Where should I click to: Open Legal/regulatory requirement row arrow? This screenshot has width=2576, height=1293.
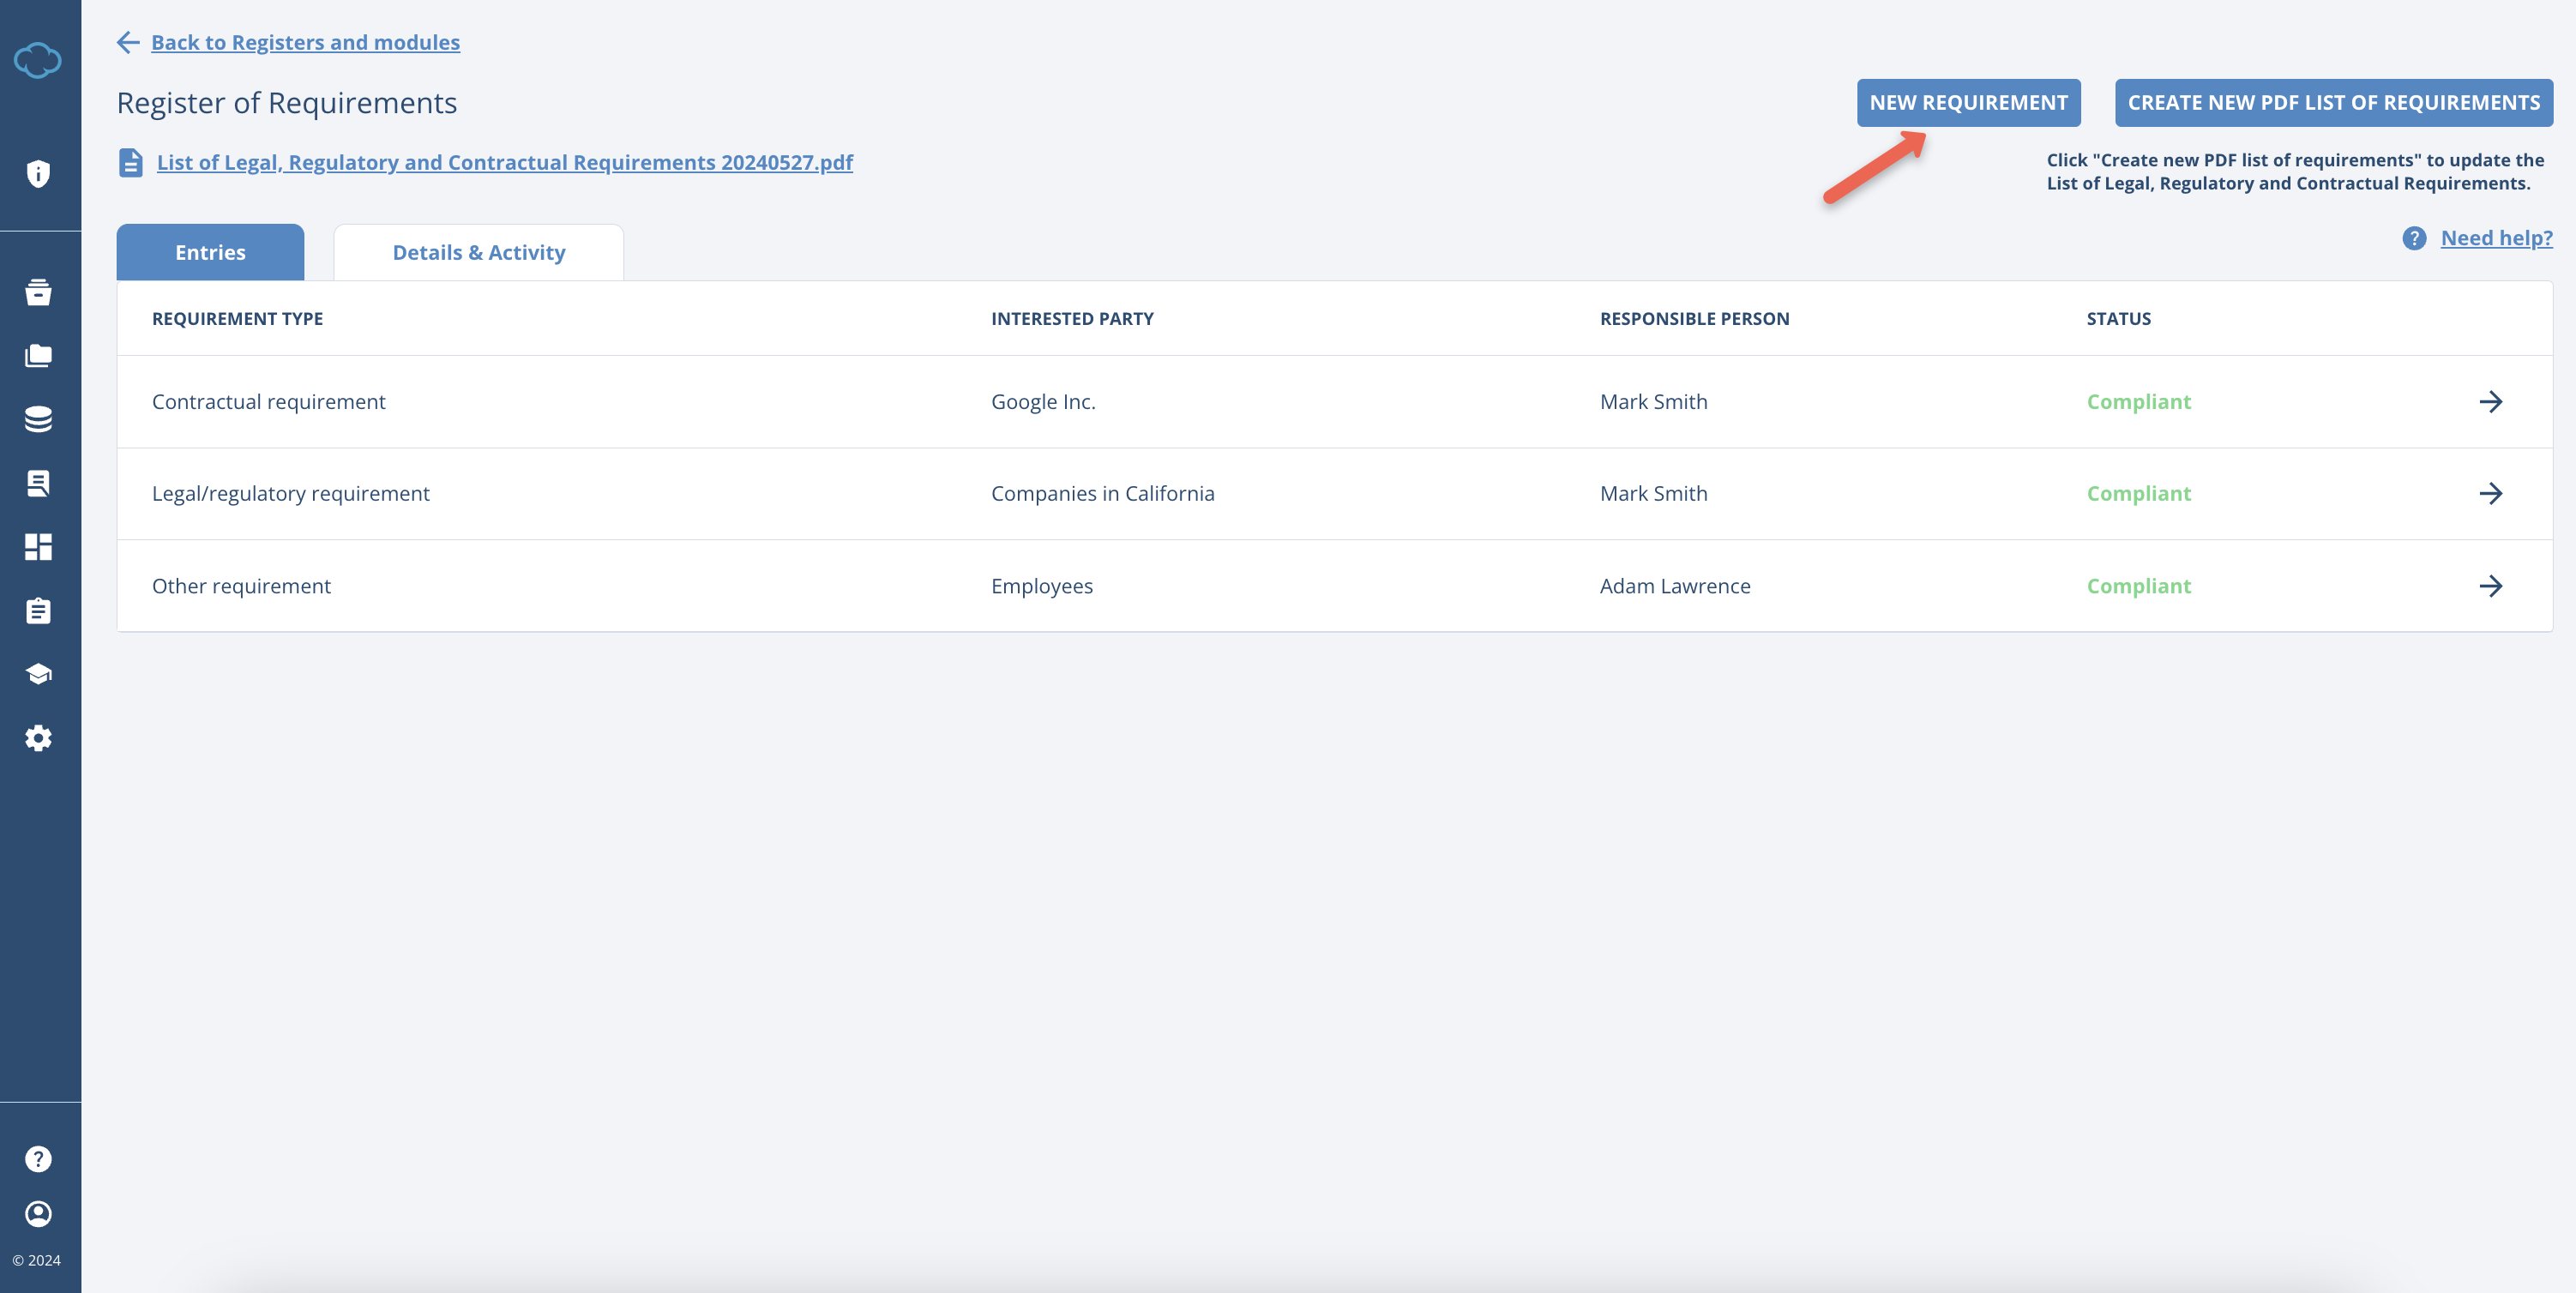click(2490, 494)
